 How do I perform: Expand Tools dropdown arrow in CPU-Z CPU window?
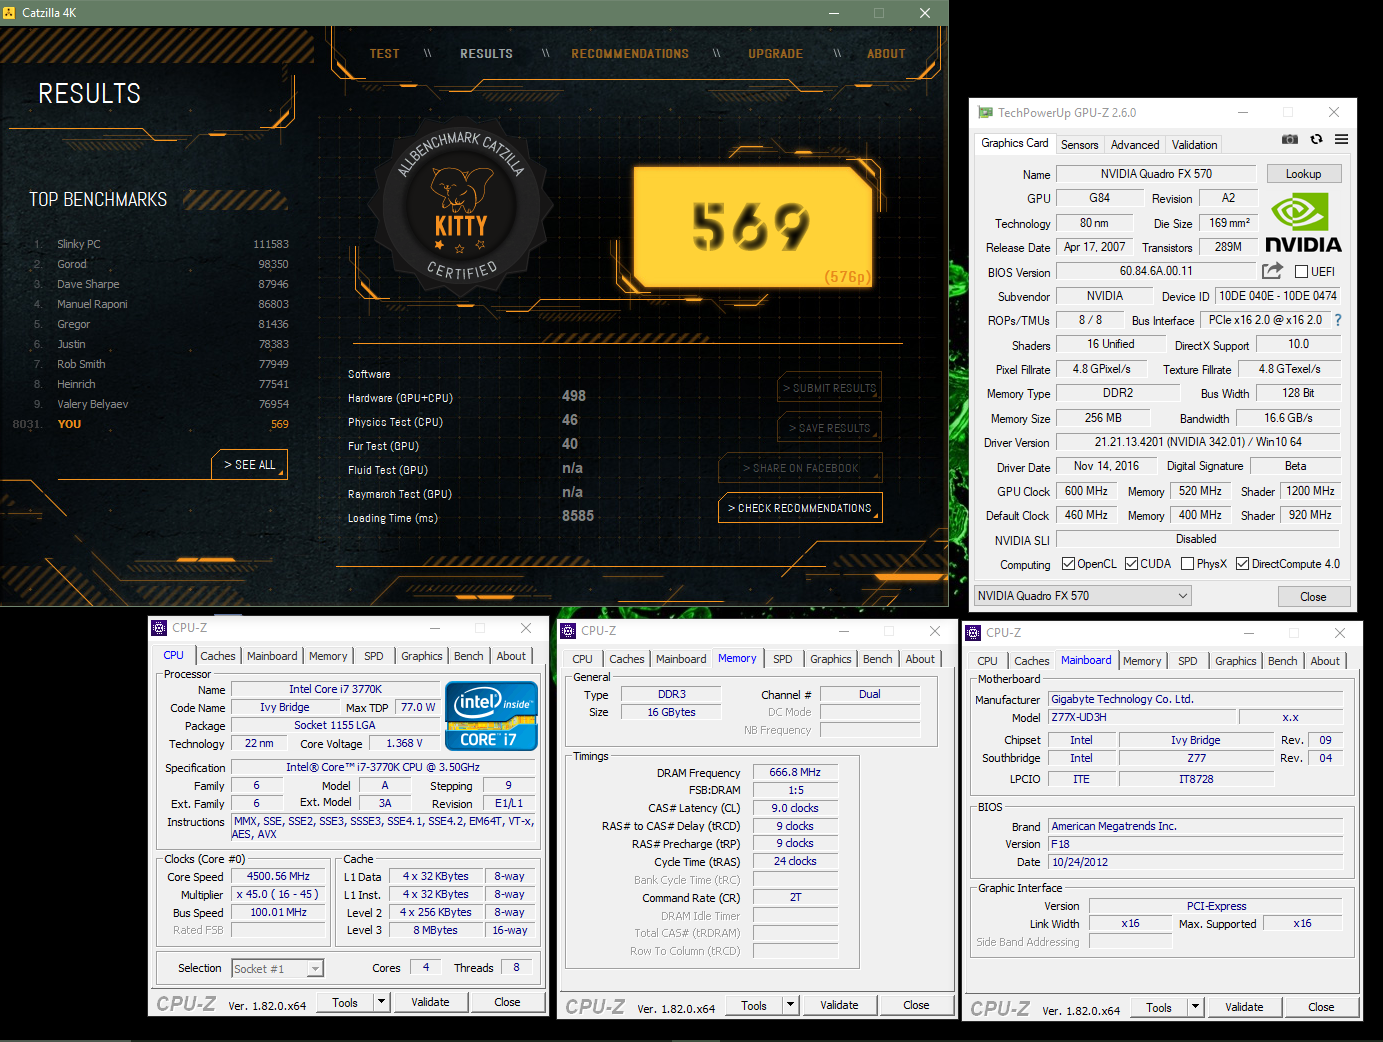[x=381, y=1002]
